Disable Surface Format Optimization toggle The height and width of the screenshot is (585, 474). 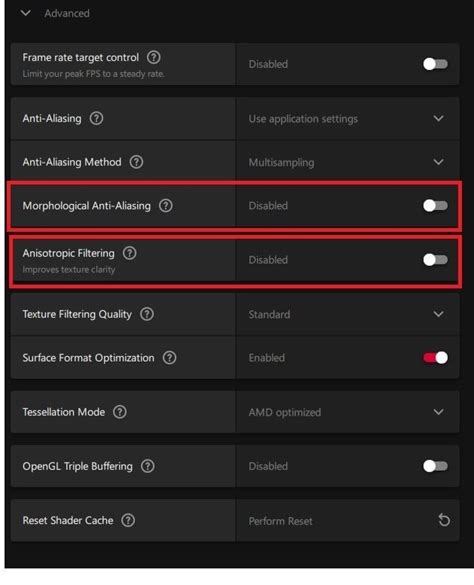(x=435, y=358)
